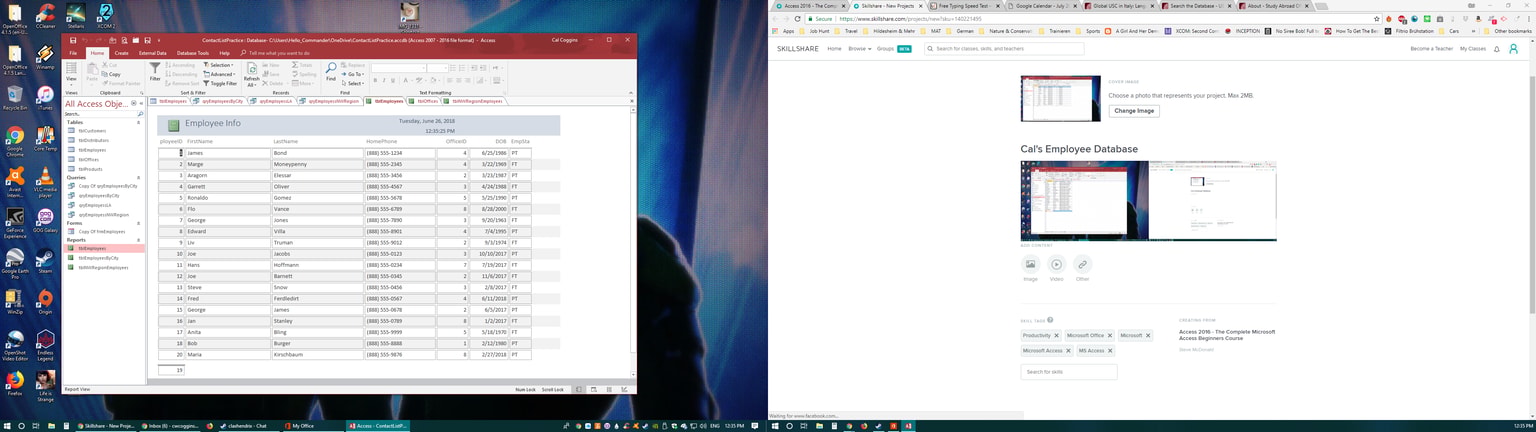Open the Selection dropdown in Sort & Filter
Image resolution: width=1536 pixels, height=432 pixels.
(219, 65)
